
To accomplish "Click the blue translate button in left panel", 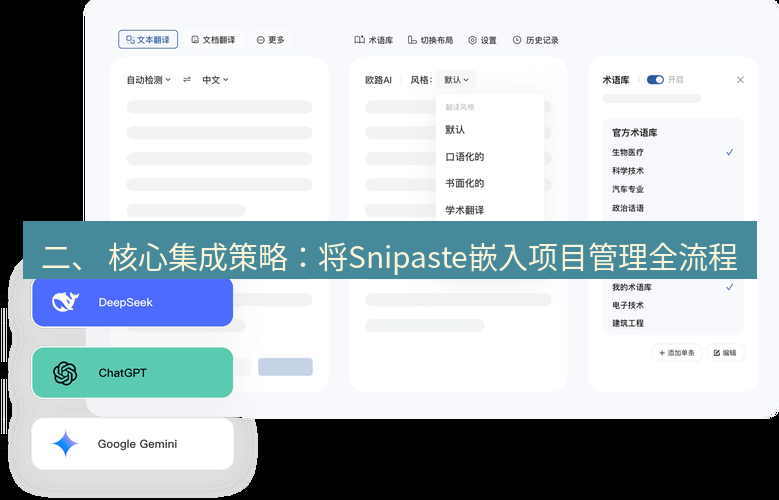I will click(x=285, y=367).
